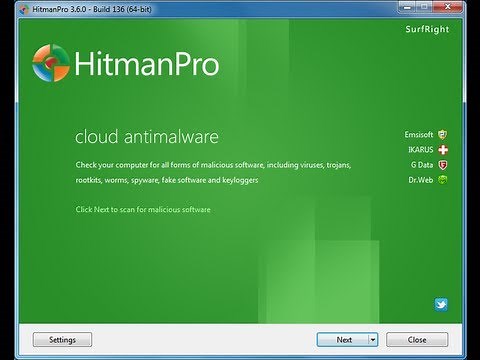Open the Settings button
Screen dimensions: 480x360
[62, 340]
